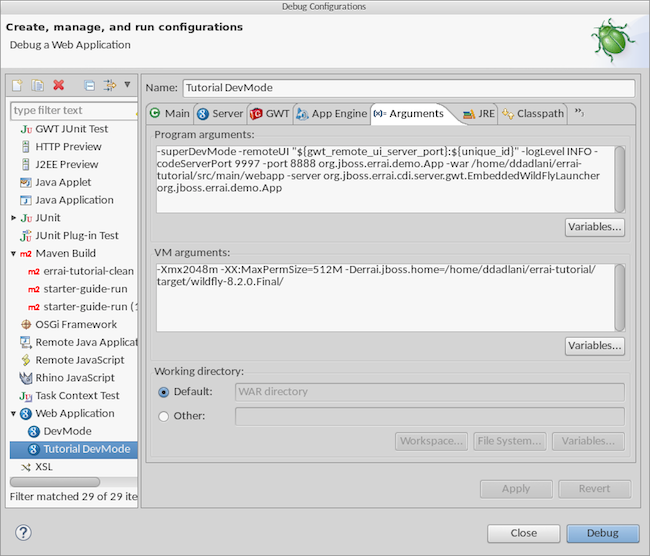Switch to the App Engine tab

tap(332, 114)
